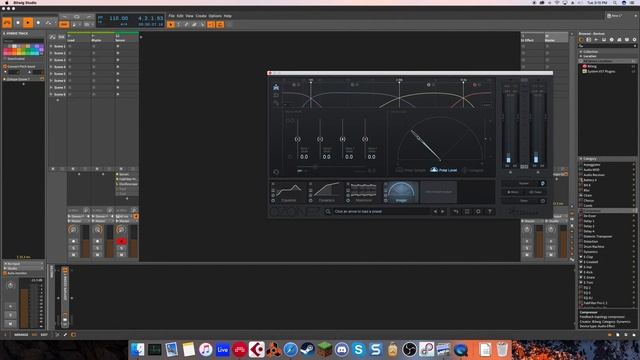Select the eraser tool in the toolbar
The height and width of the screenshot is (360, 640).
[x=194, y=24]
